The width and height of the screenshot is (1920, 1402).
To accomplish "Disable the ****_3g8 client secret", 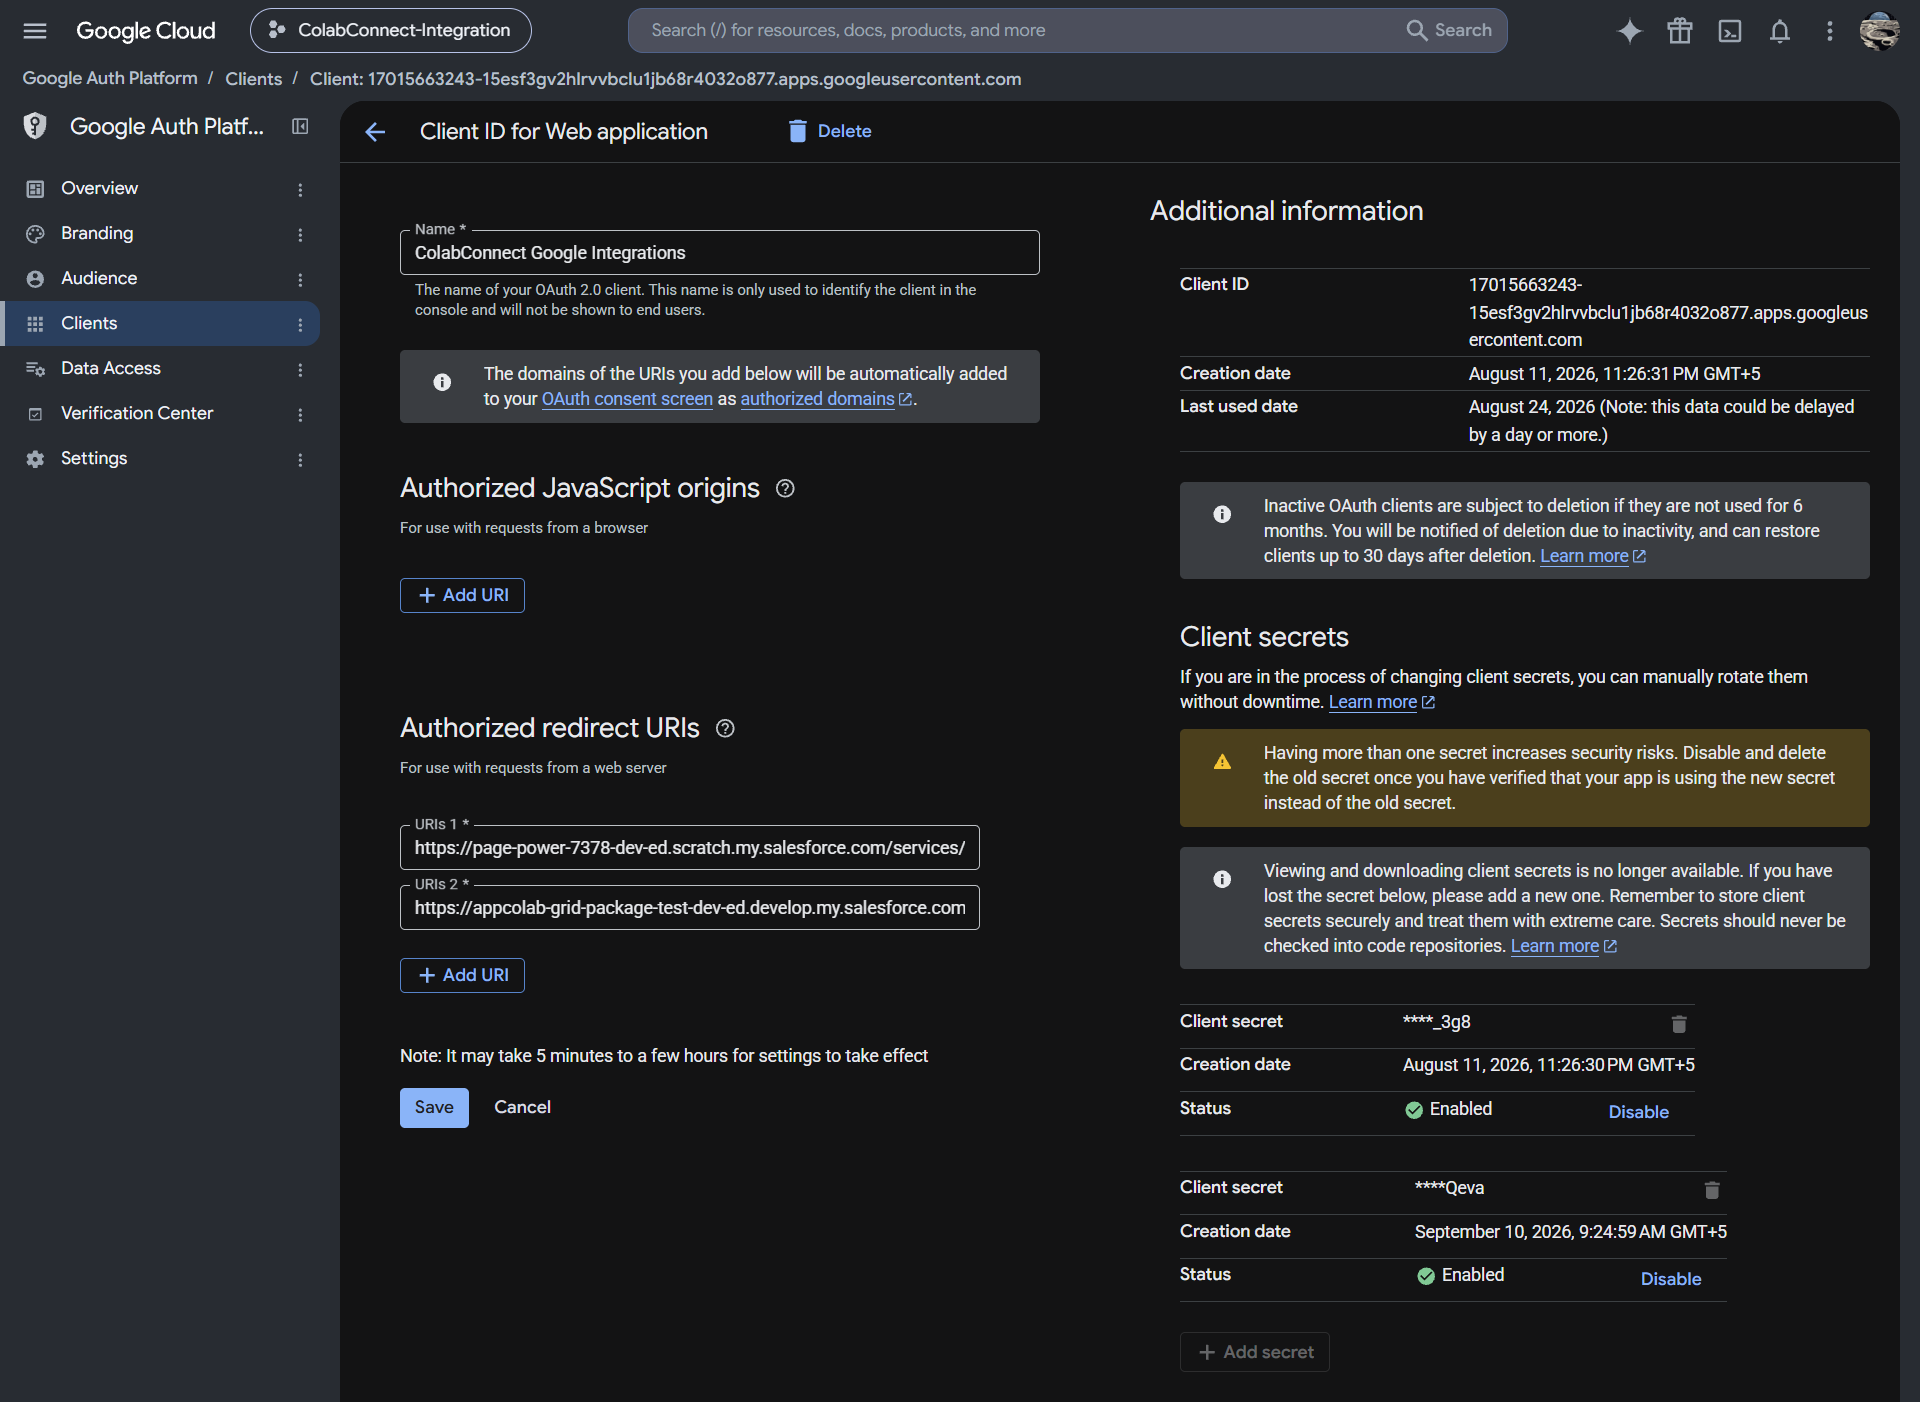I will pyautogui.click(x=1638, y=1112).
